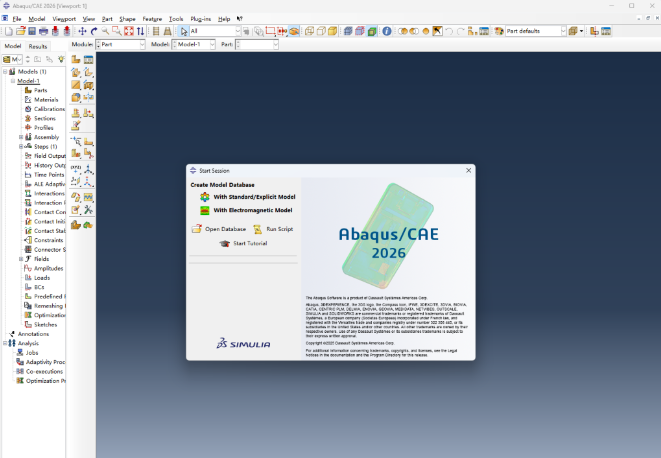Click the Auto-Fit View icon

pos(130,31)
